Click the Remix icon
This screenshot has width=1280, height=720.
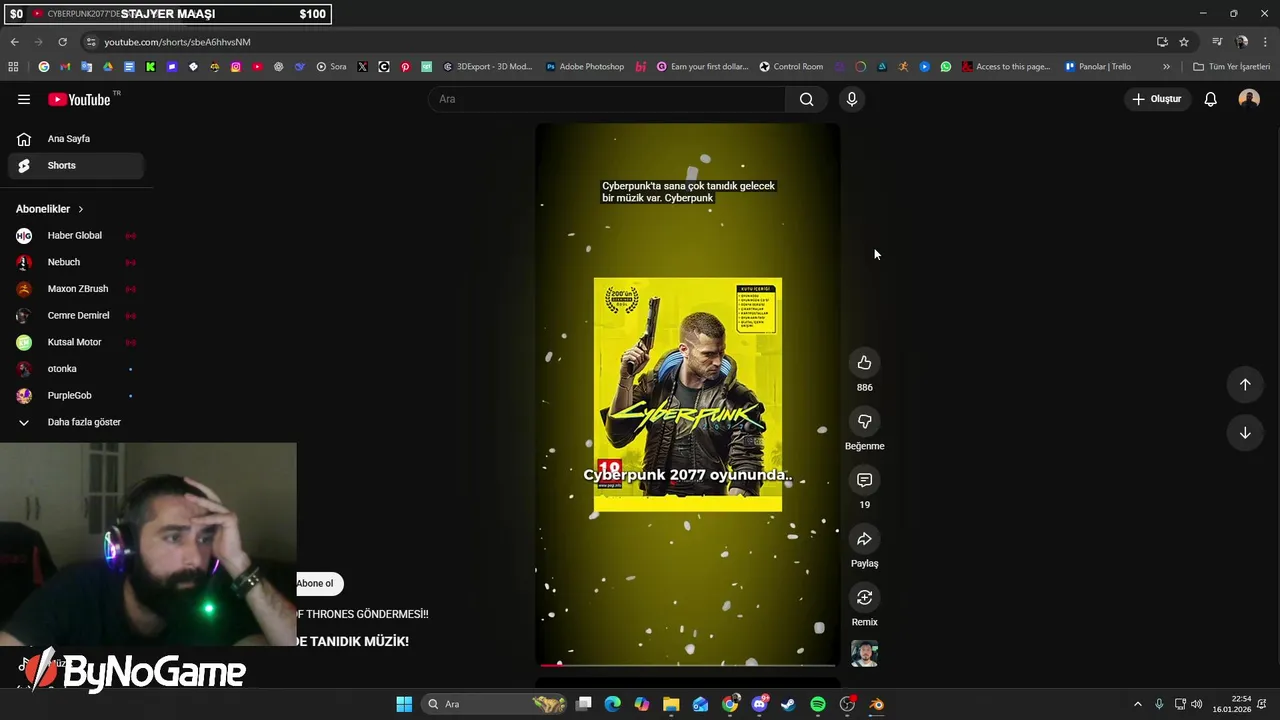(864, 598)
